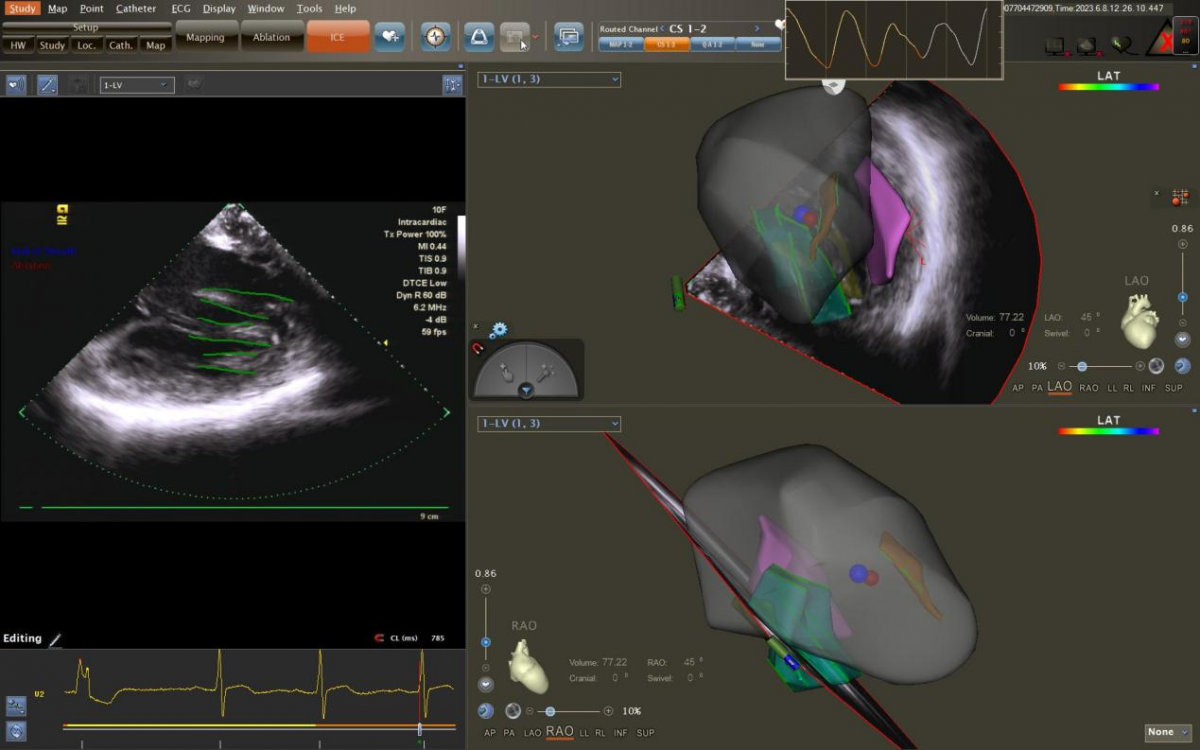Viewport: 1200px width, 750px height.
Task: Click the Ablation mode button
Action: click(x=271, y=38)
